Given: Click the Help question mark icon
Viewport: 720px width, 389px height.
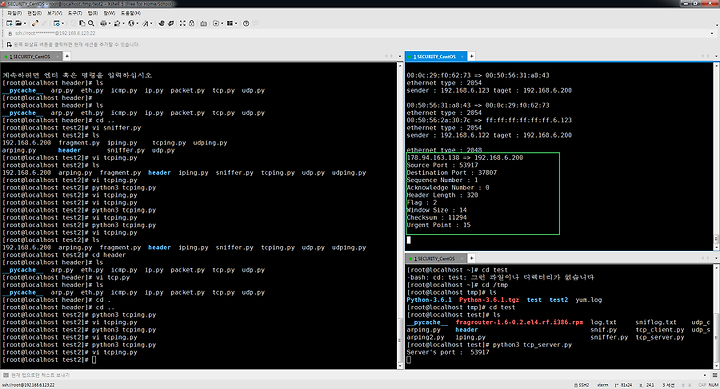Looking at the screenshot, I should (x=246, y=23).
